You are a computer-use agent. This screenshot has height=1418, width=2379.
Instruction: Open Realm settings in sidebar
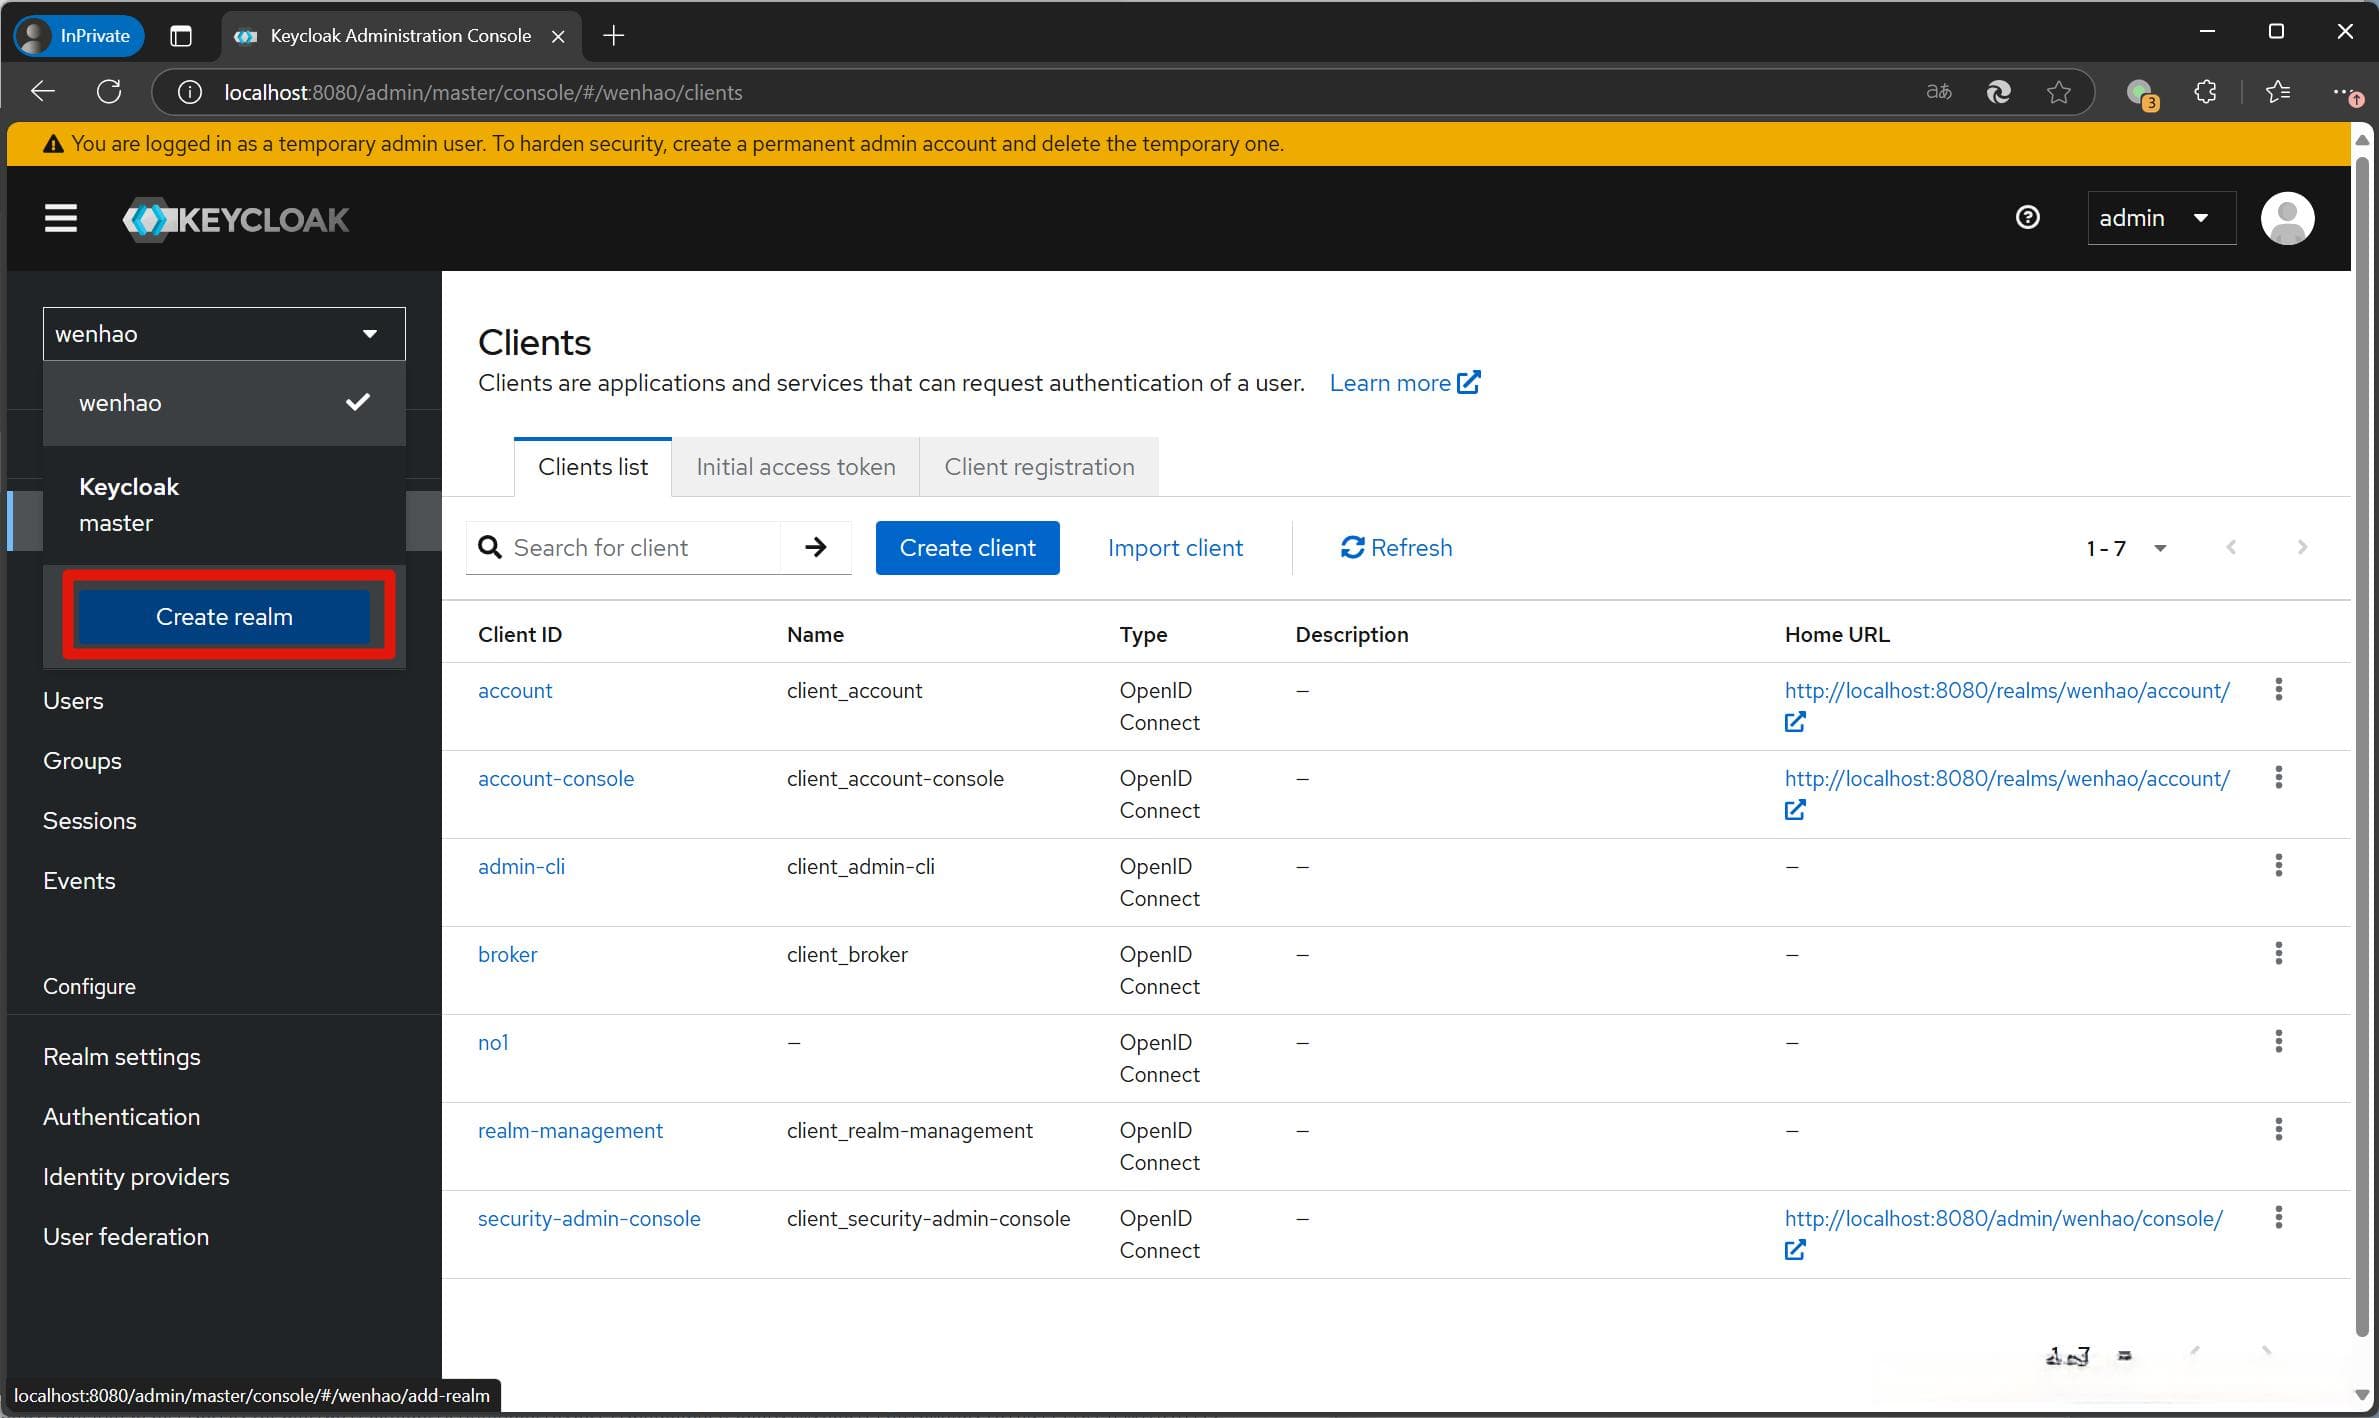coord(122,1056)
